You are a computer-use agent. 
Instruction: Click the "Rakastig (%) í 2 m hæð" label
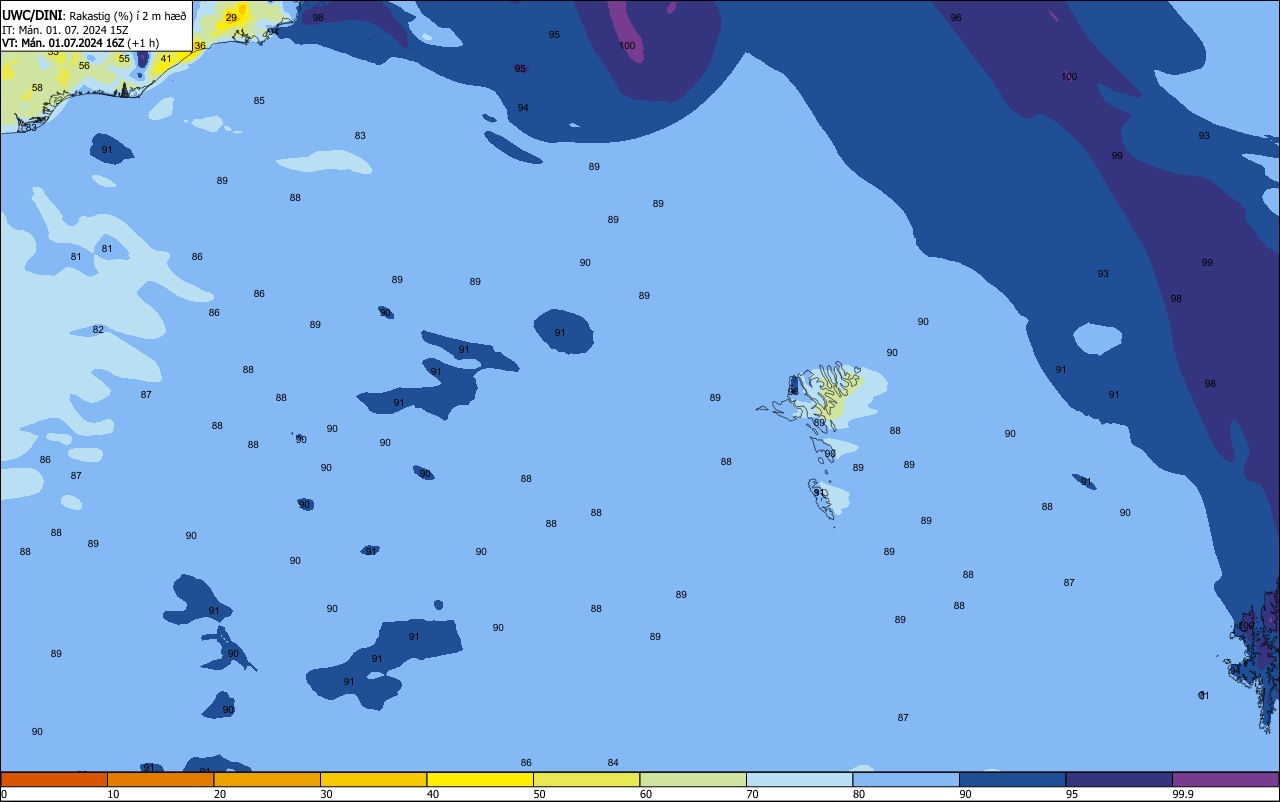tap(127, 16)
